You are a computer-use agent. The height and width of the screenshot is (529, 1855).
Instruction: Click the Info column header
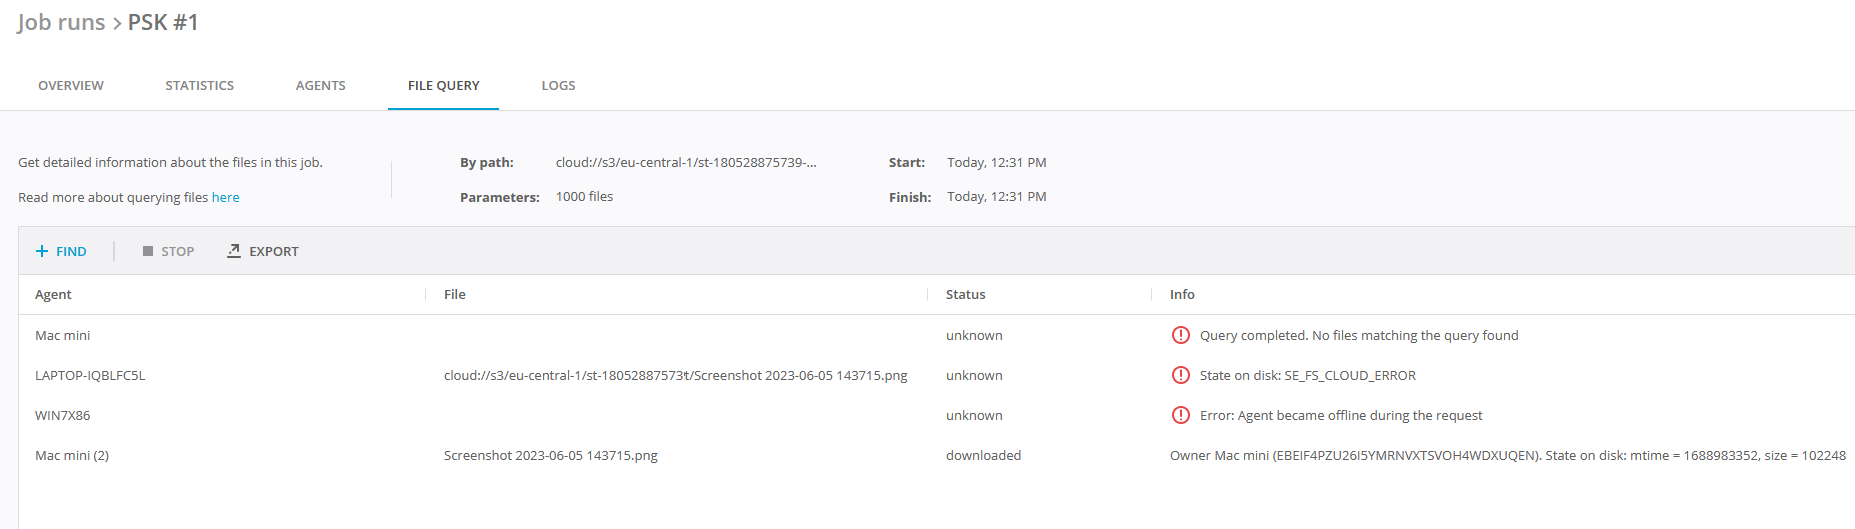1182,294
